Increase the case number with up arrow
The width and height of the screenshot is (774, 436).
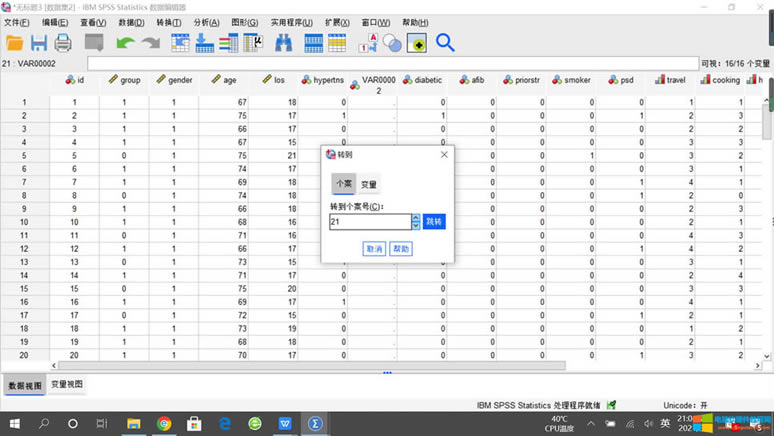pos(416,218)
